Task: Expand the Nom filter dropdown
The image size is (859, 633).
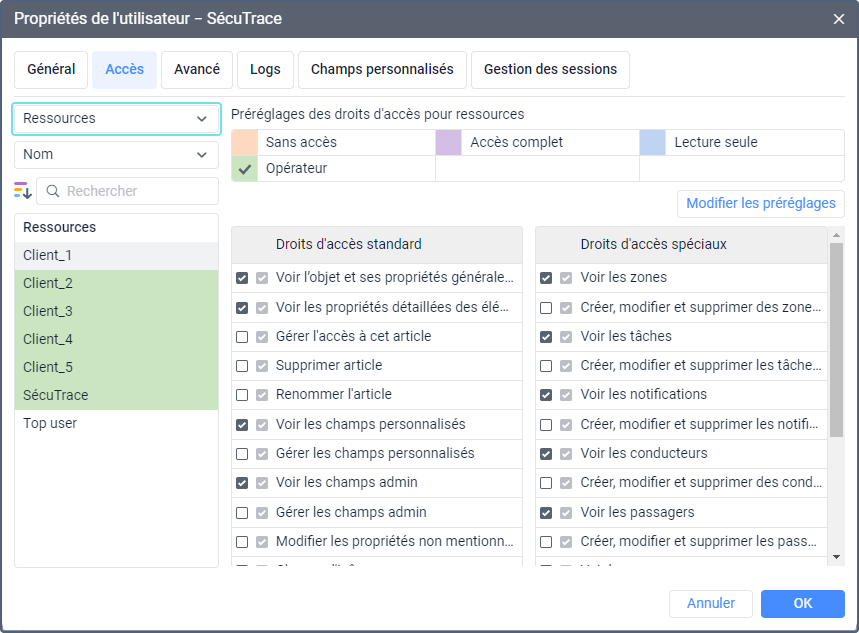Action: click(x=116, y=155)
